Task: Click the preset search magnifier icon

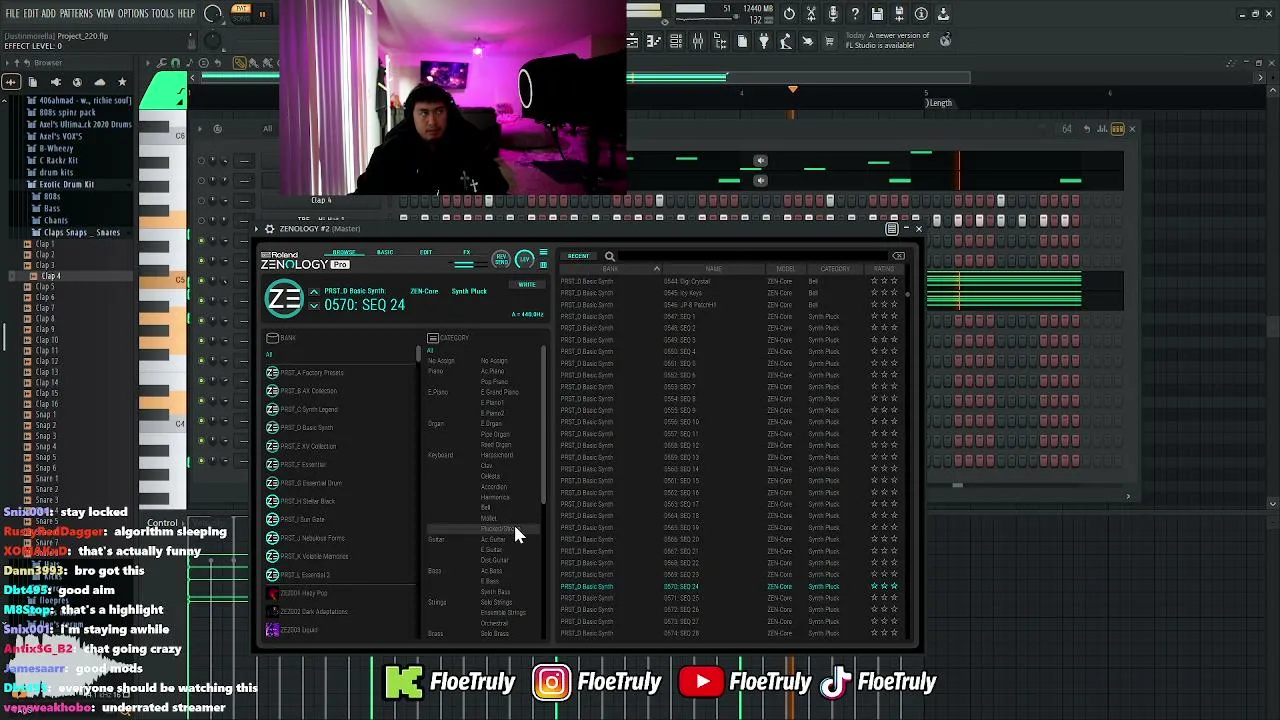Action: pyautogui.click(x=609, y=257)
